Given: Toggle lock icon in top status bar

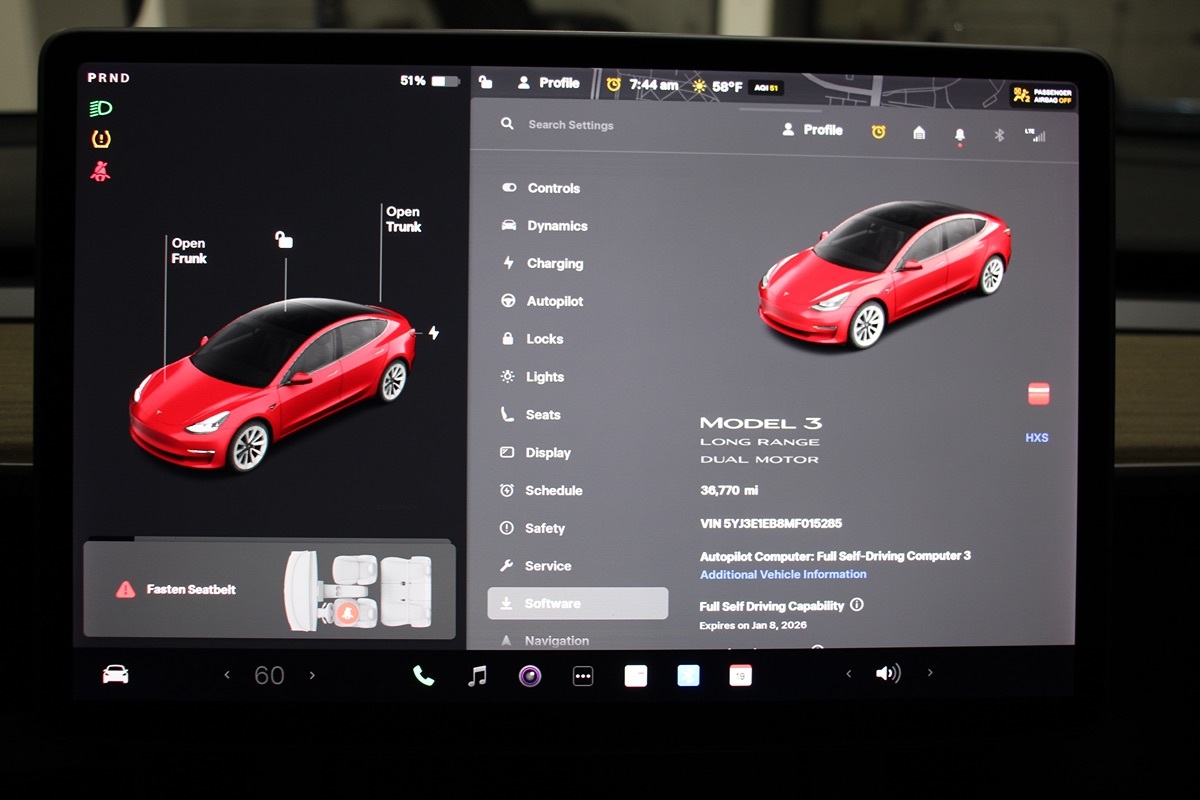Looking at the screenshot, I should click(486, 83).
